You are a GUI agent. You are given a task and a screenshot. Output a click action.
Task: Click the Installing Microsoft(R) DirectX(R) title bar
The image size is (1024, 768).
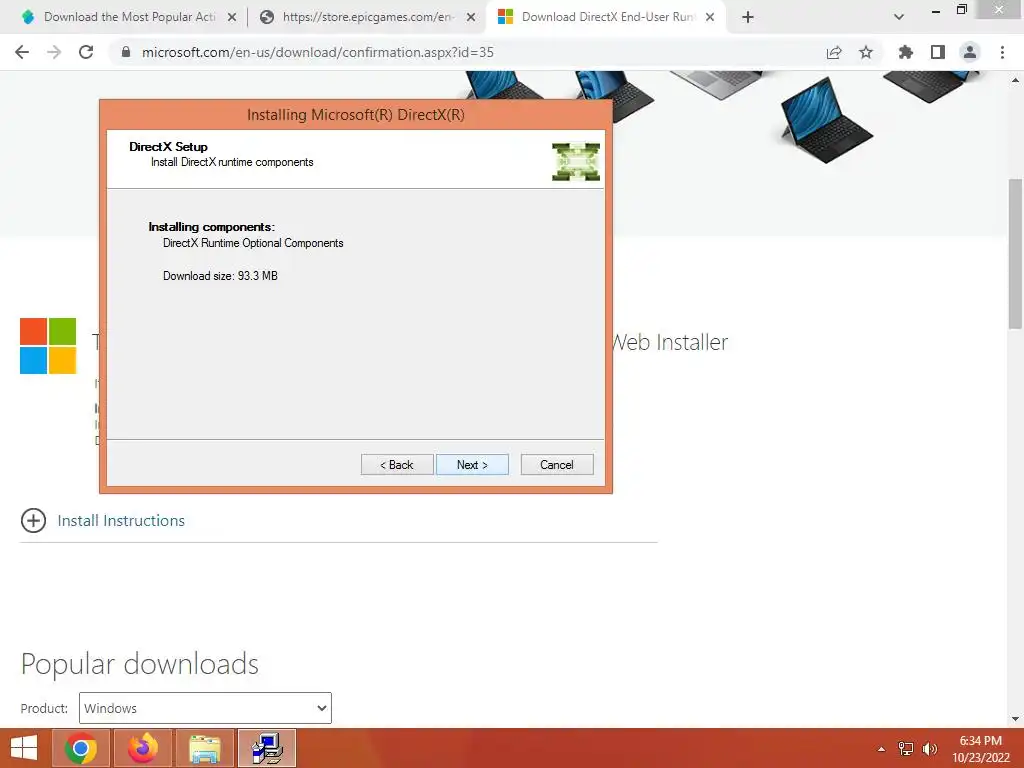(356, 115)
